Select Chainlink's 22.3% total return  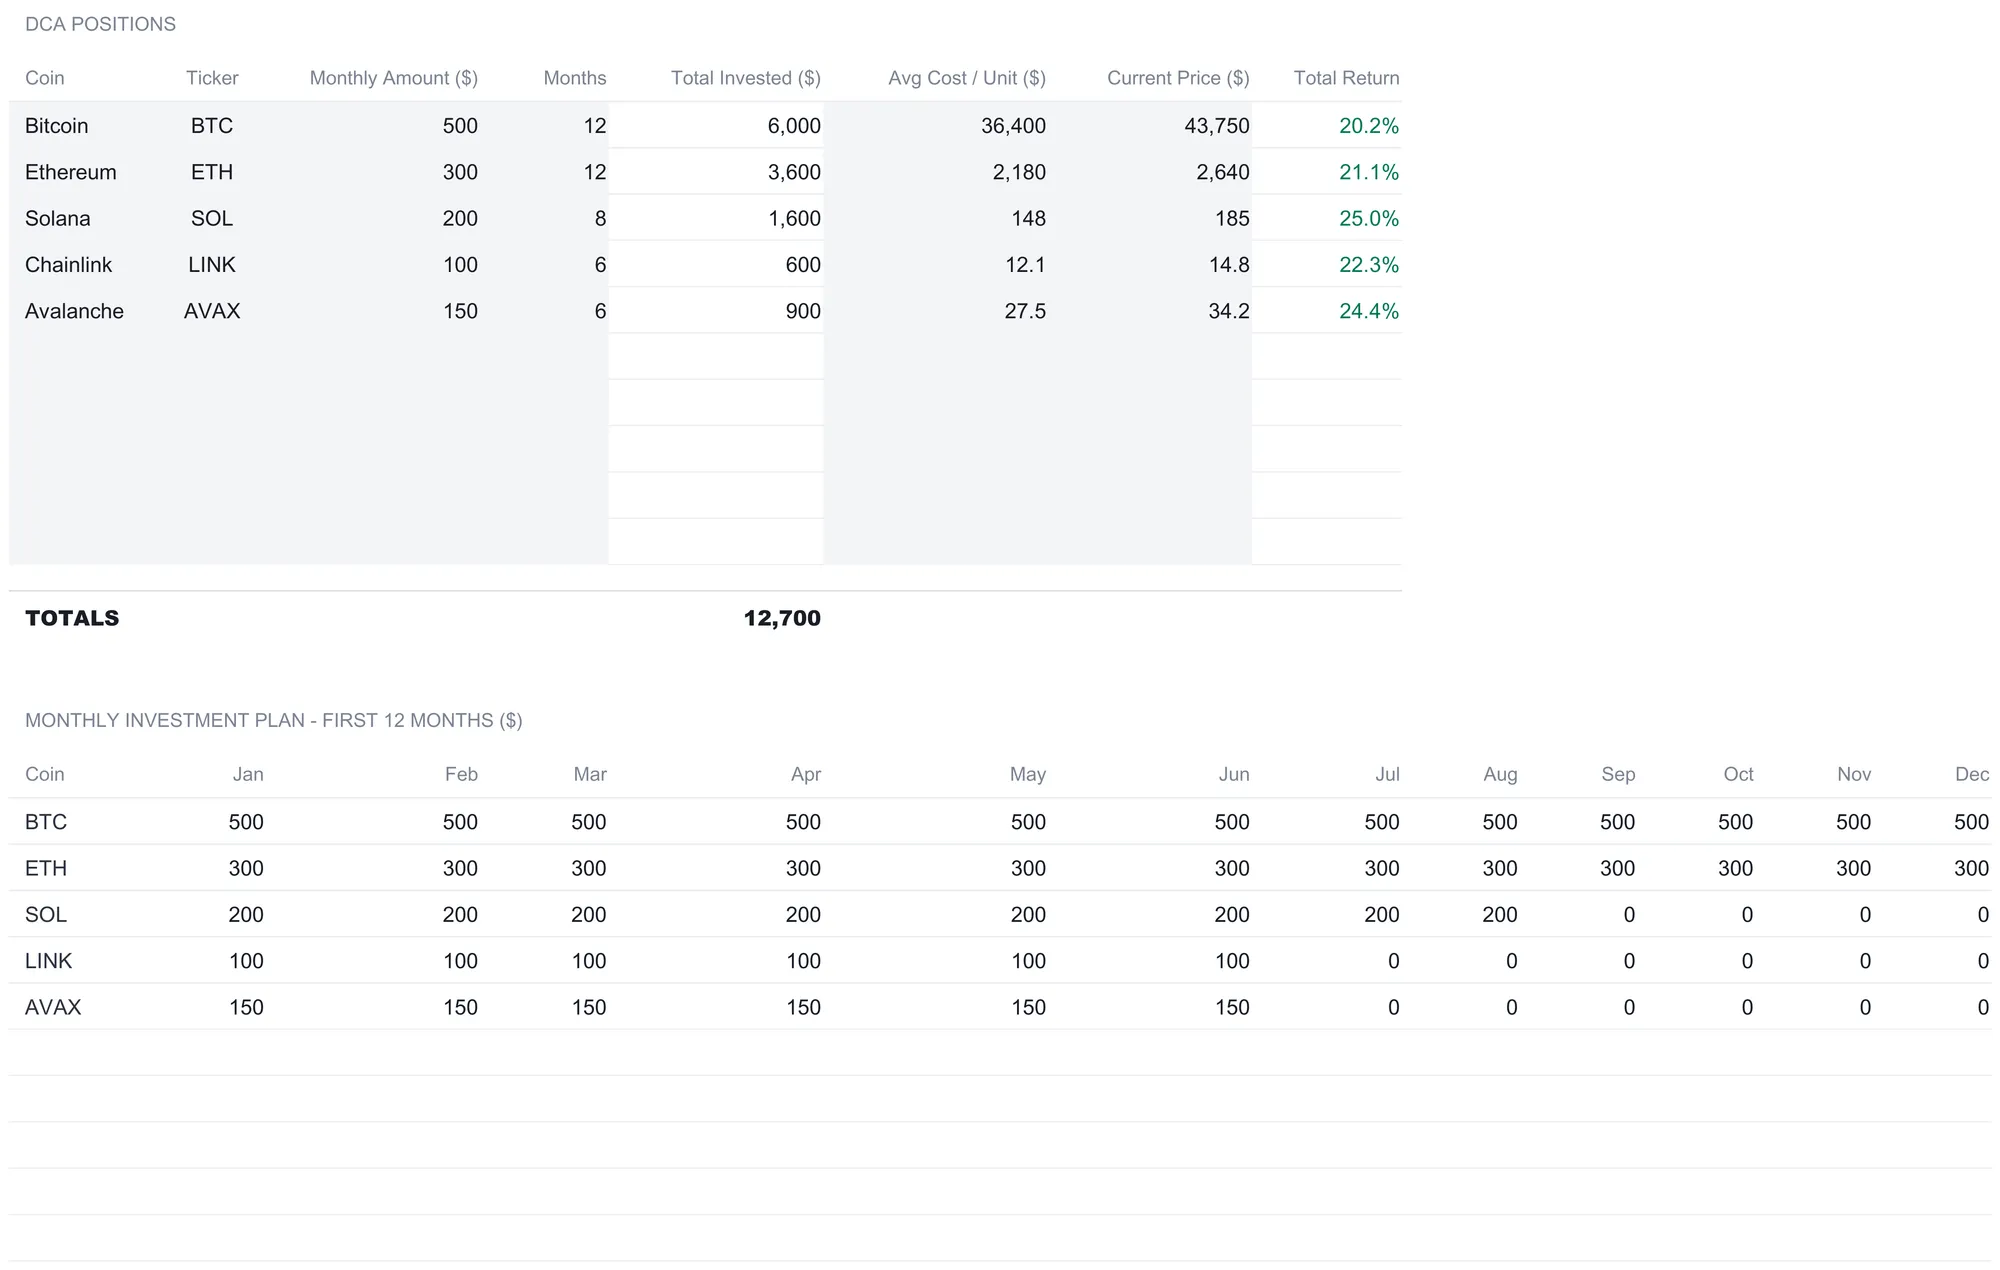point(1369,264)
